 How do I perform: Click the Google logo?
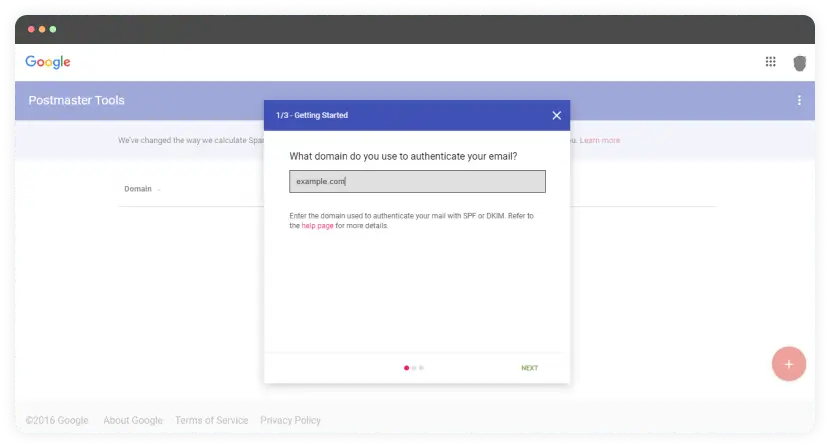[48, 62]
